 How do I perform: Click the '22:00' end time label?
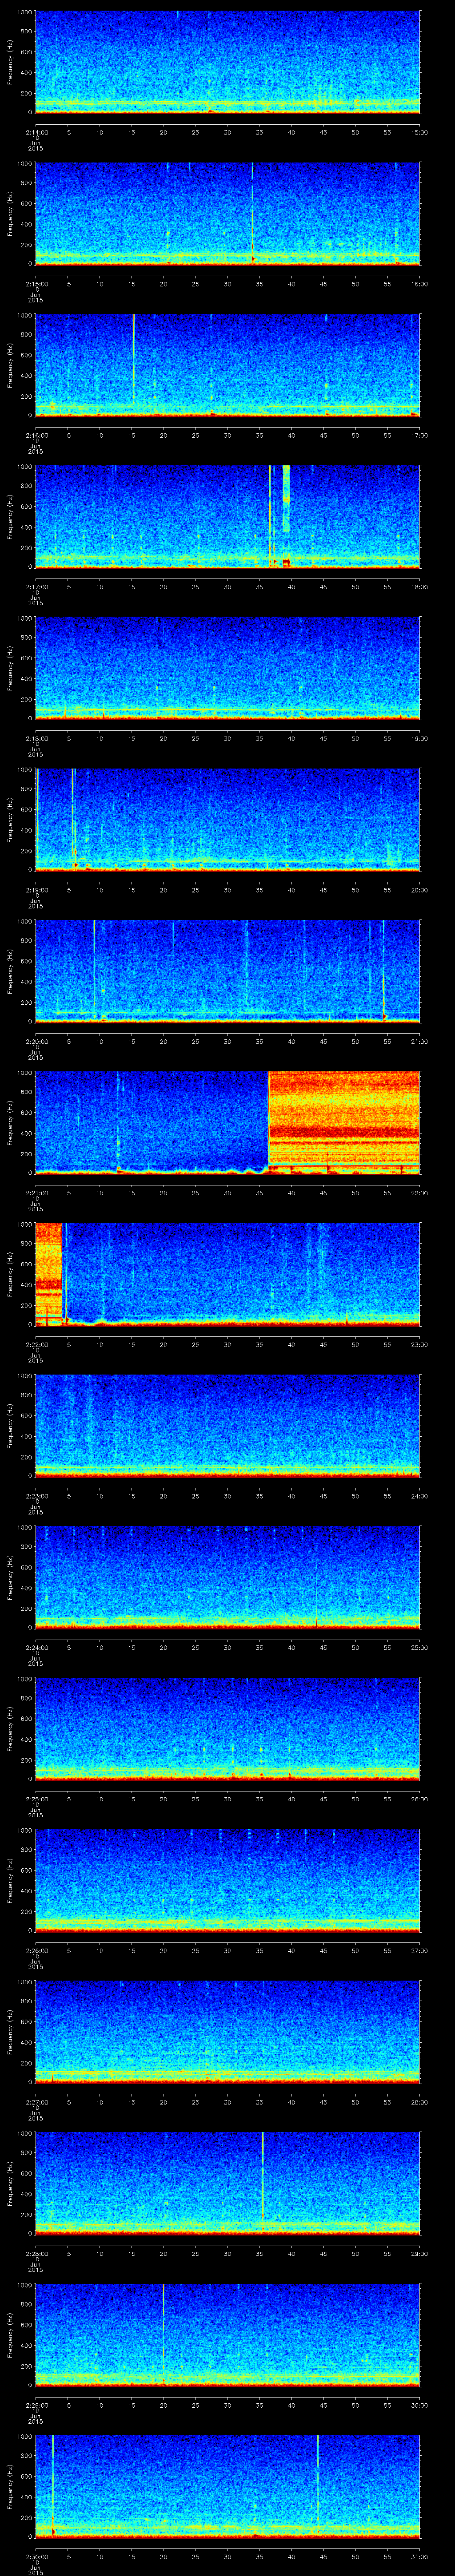coord(420,1193)
